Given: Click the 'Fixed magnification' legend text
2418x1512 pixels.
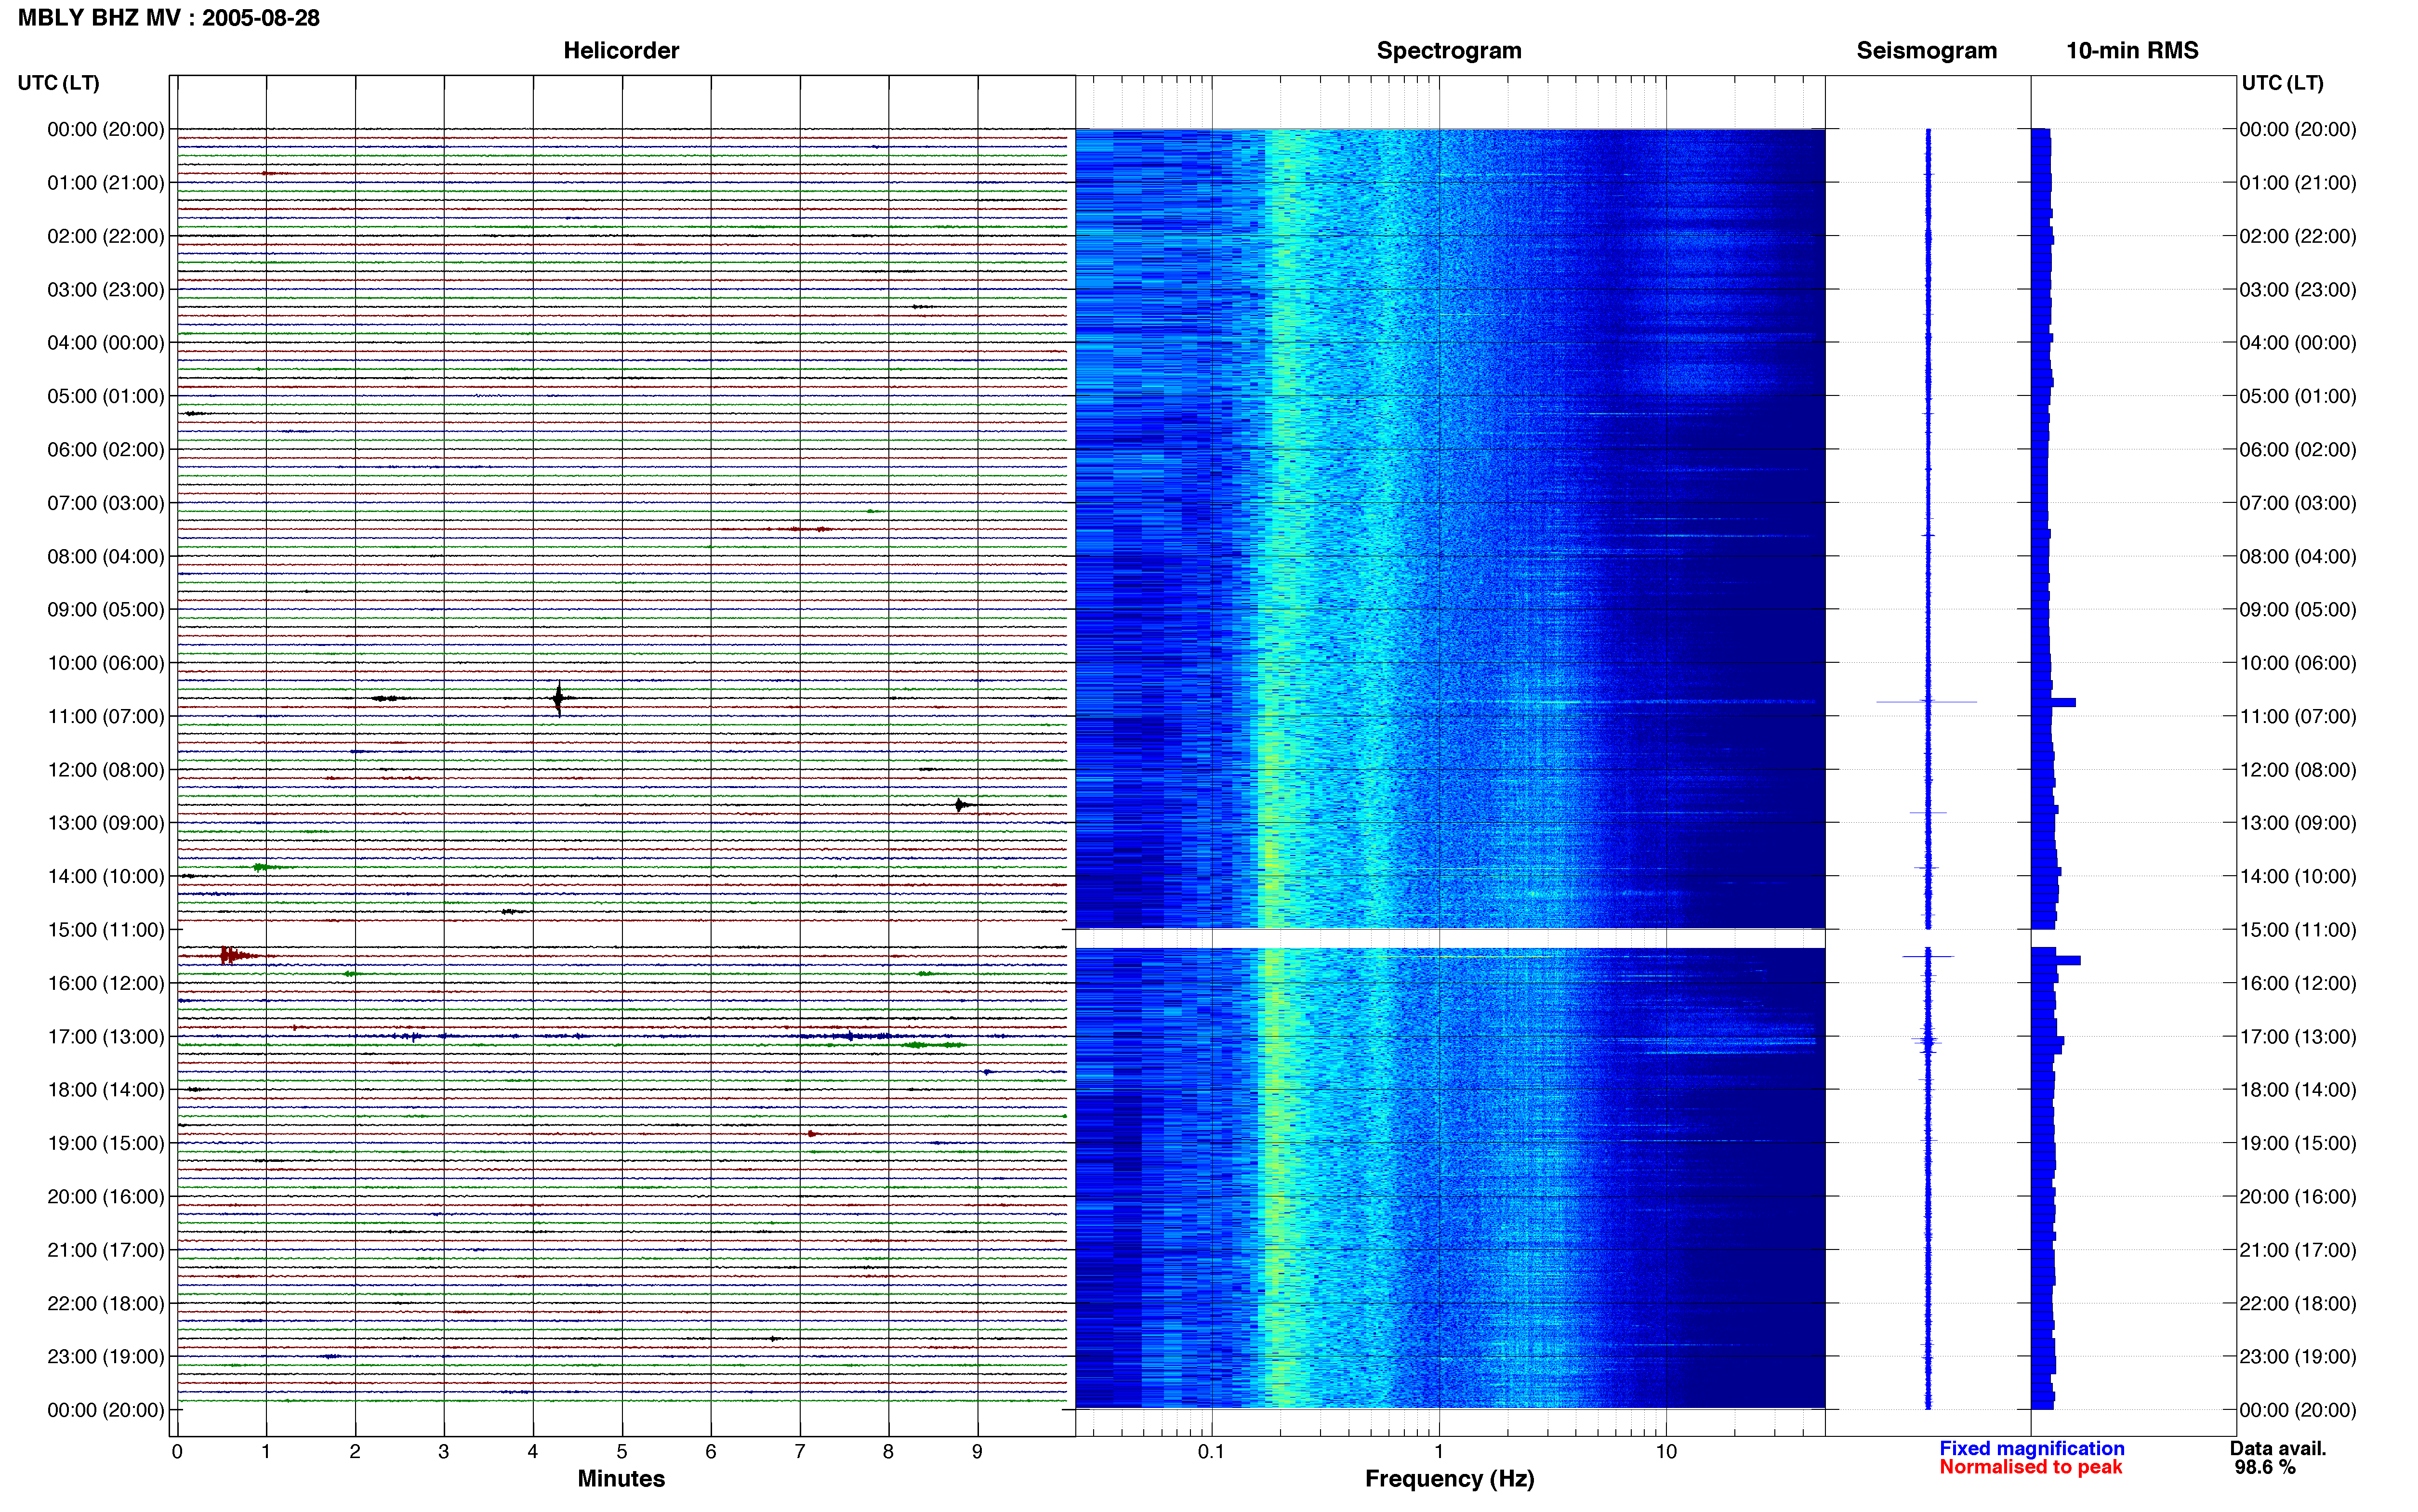Looking at the screenshot, I should coord(2032,1449).
